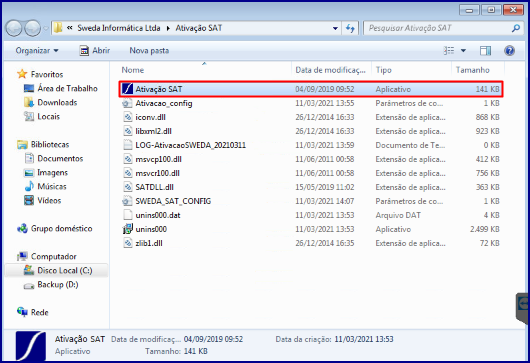Click the Sweda Informática Ltda breadcrumb
This screenshot has width=530, height=363.
(119, 28)
